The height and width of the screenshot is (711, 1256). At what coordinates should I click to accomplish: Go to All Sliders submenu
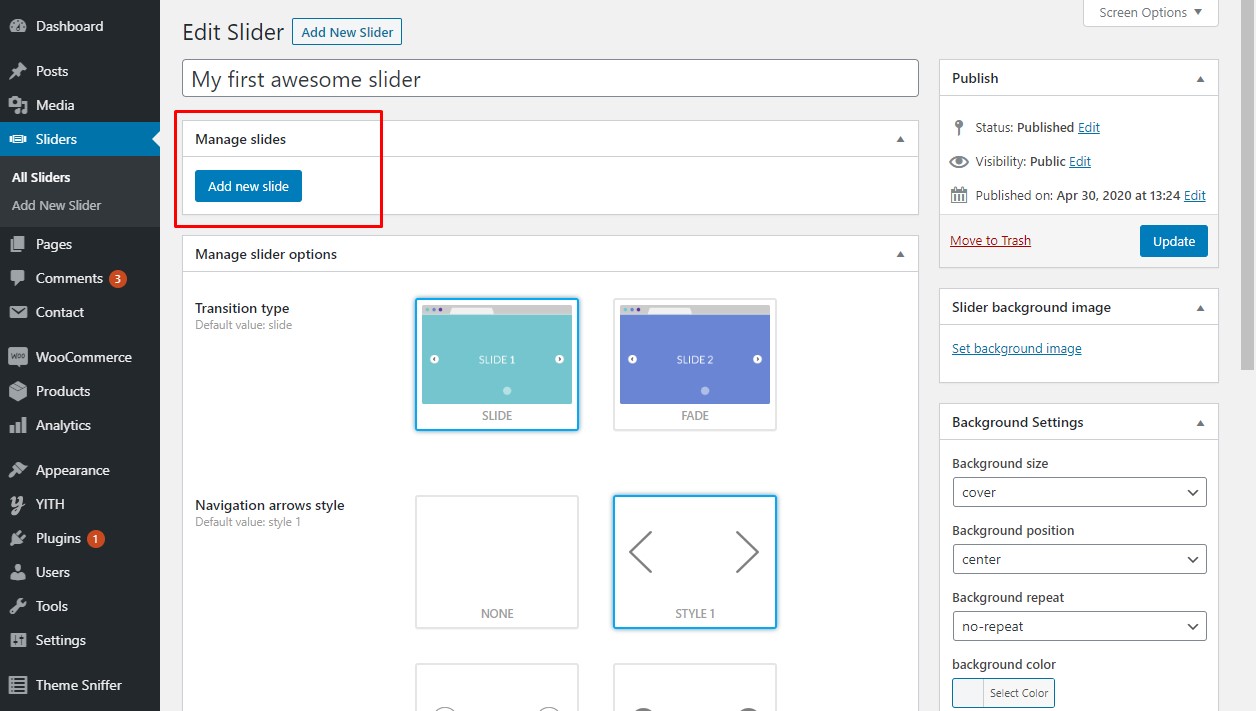pos(41,177)
